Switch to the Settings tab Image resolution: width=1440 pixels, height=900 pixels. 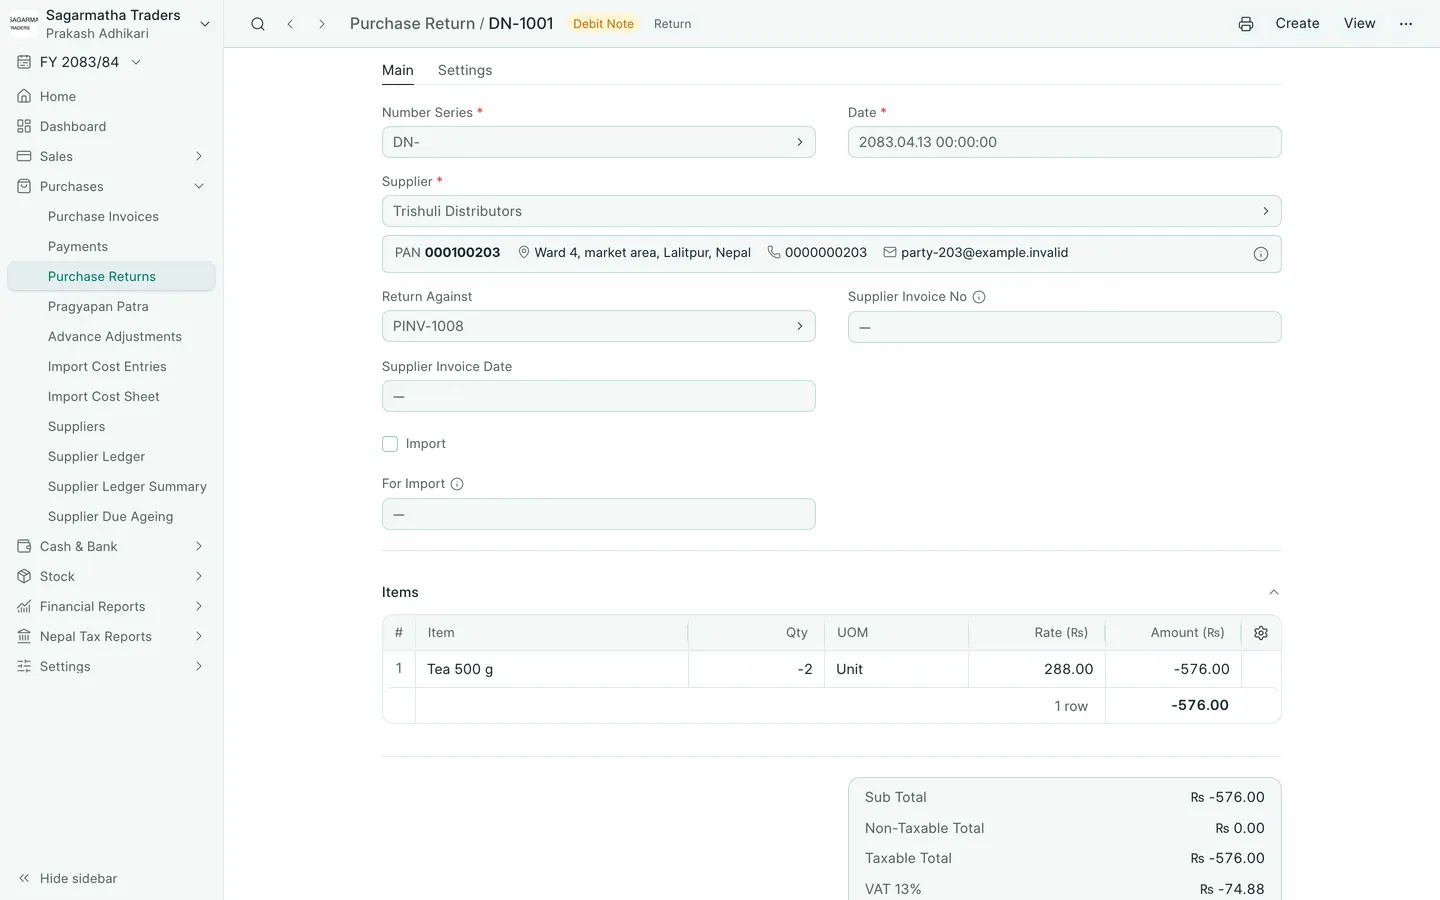coord(465,70)
